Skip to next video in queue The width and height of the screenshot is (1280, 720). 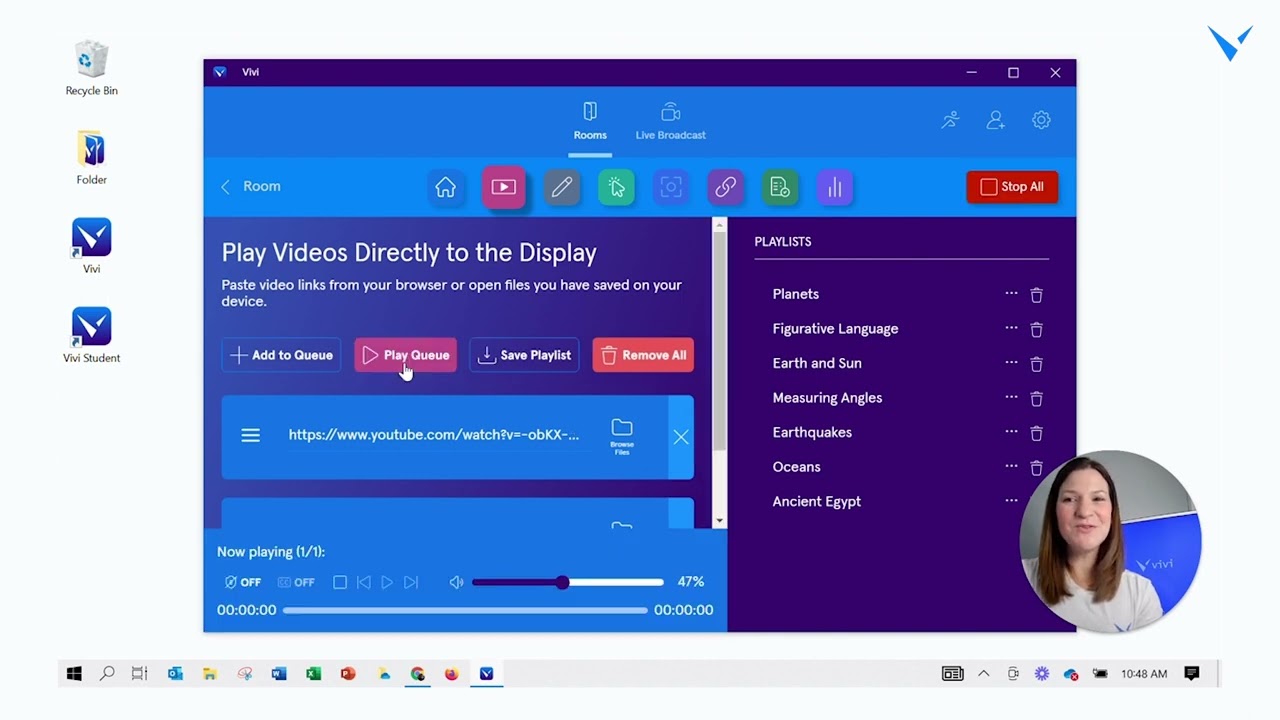pyautogui.click(x=411, y=582)
